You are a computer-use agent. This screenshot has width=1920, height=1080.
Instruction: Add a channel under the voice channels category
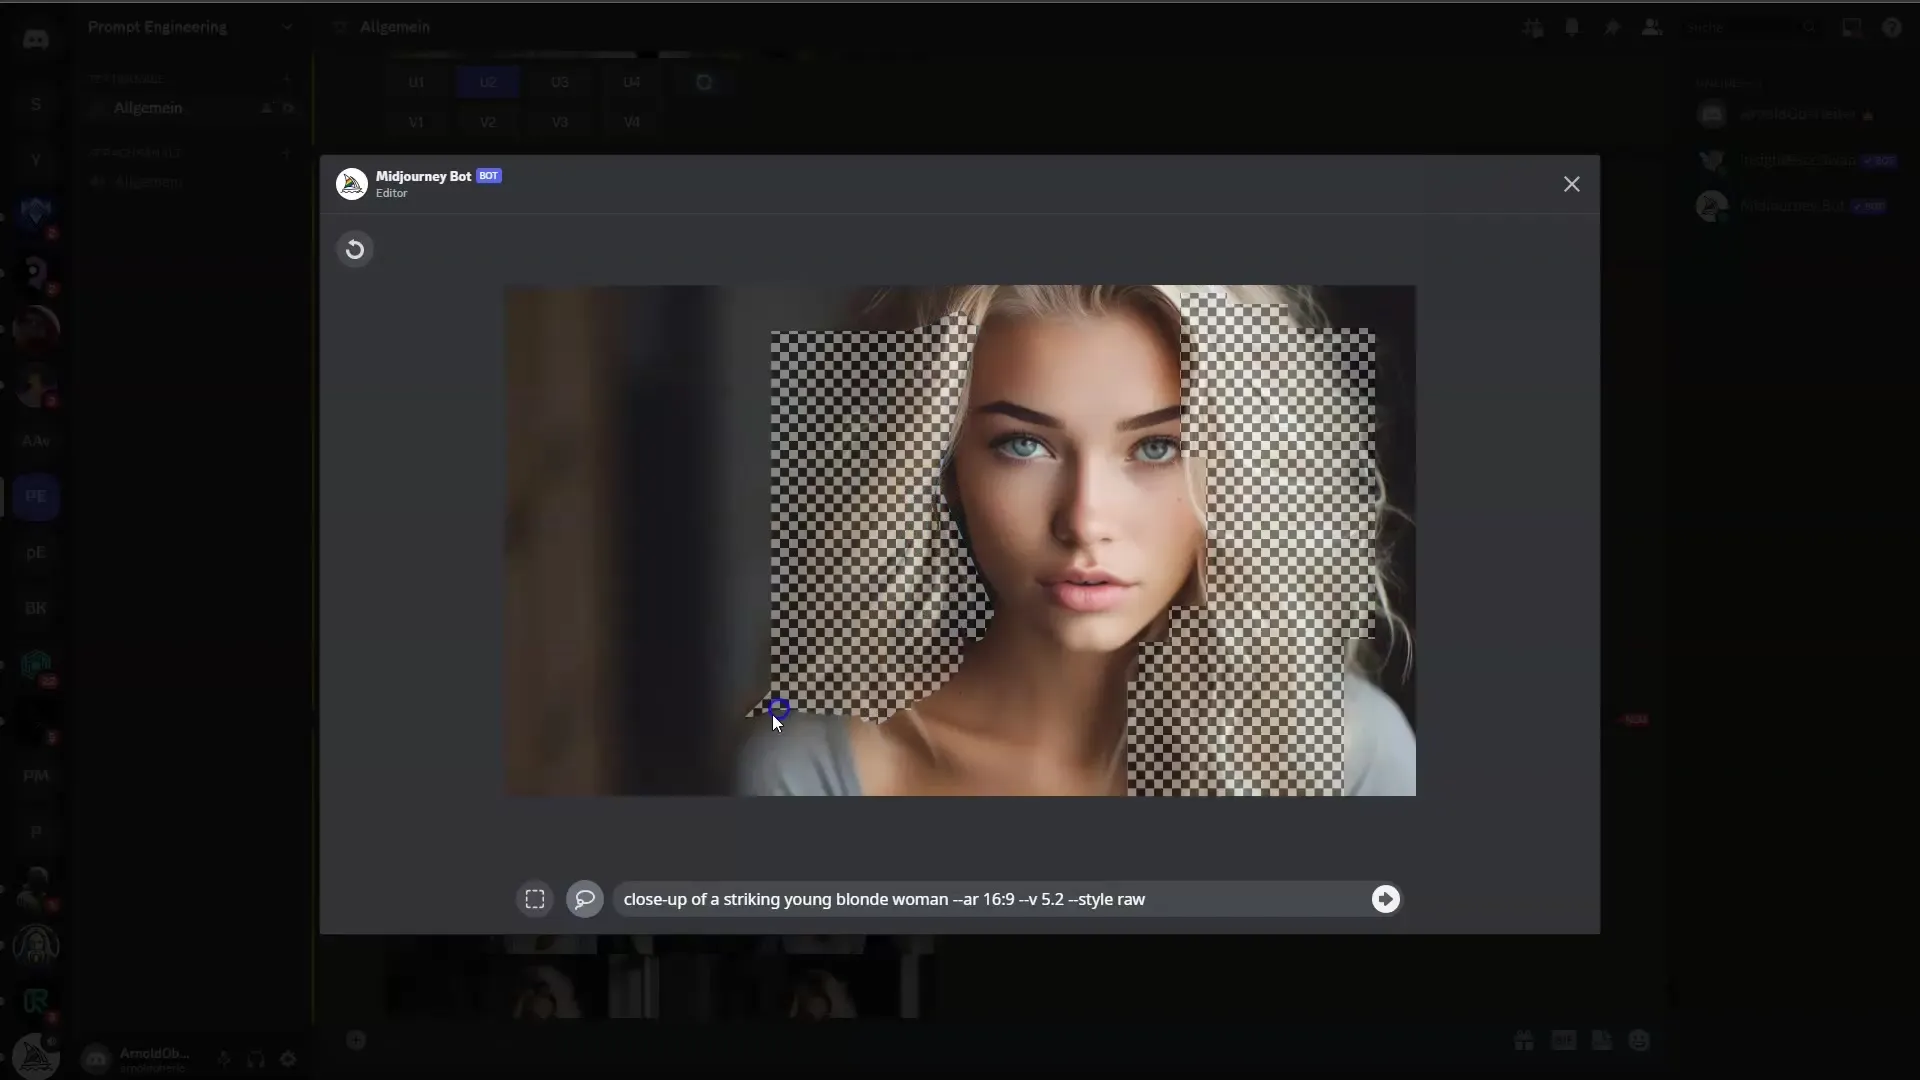coord(286,153)
